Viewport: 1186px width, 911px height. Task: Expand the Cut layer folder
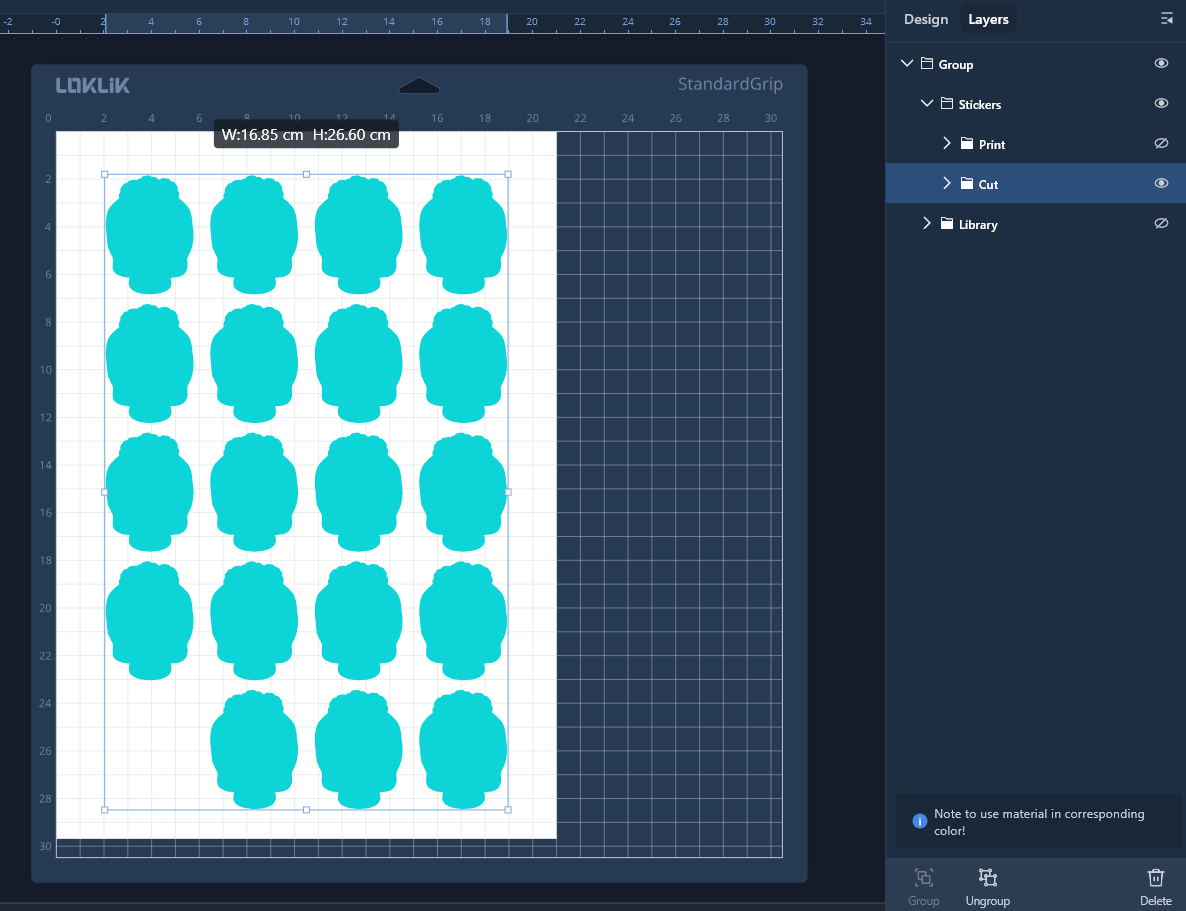pos(946,184)
